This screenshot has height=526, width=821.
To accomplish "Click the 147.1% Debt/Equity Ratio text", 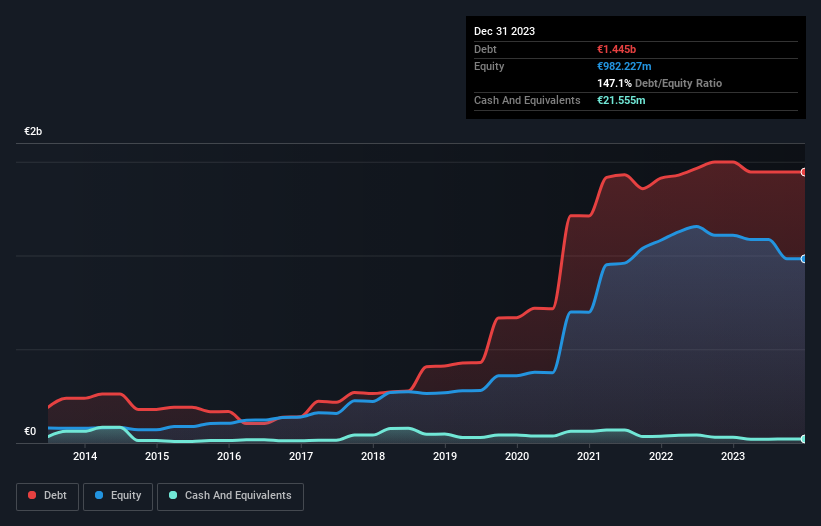I will coord(659,83).
